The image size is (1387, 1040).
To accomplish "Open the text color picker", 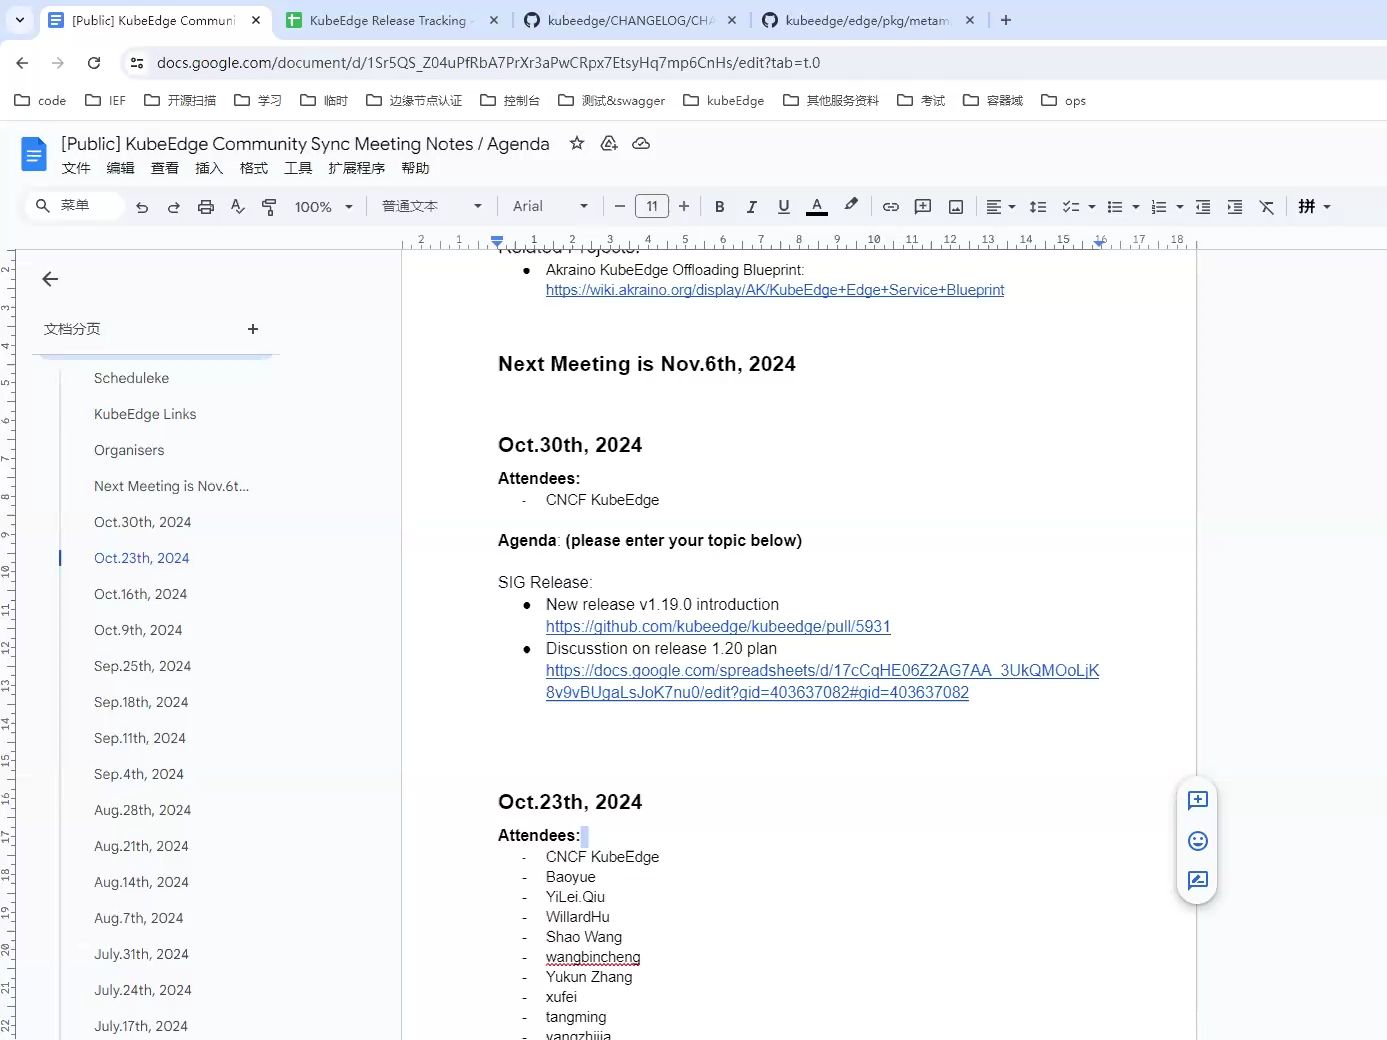I will (x=817, y=207).
